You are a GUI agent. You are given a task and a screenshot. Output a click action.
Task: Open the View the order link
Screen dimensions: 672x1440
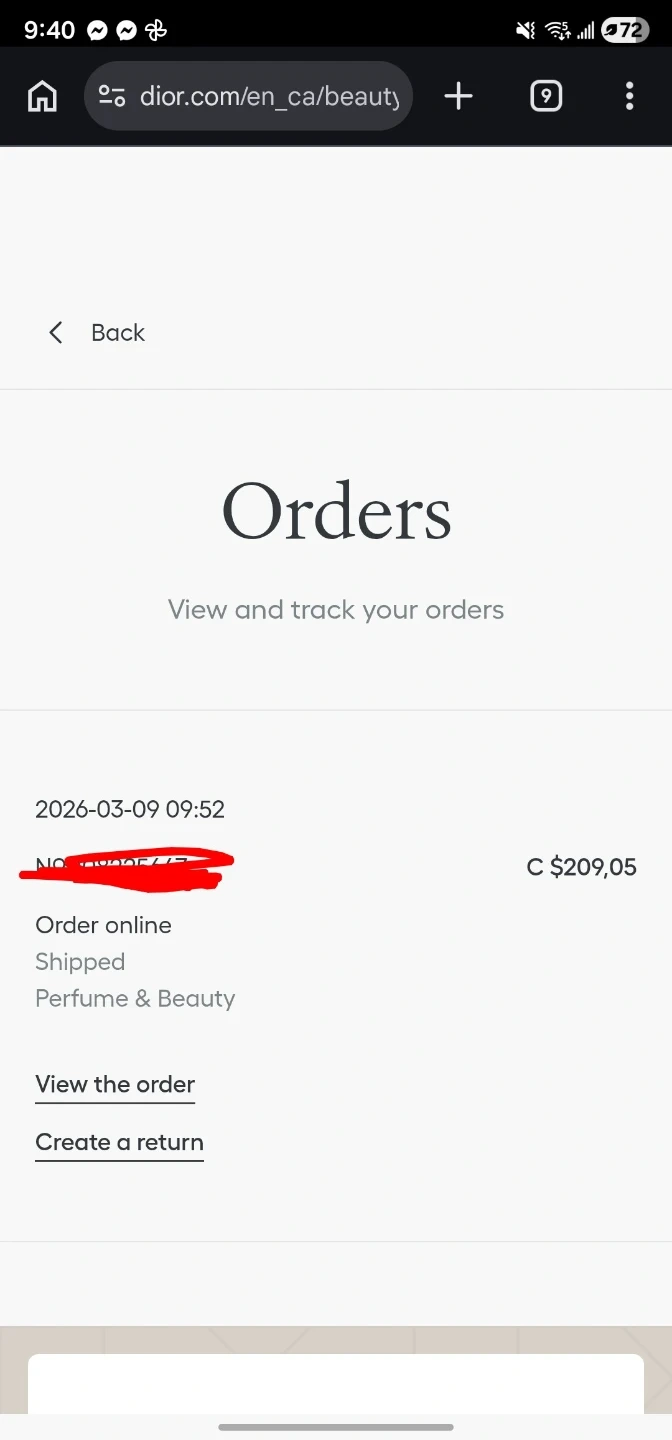[x=115, y=1085]
